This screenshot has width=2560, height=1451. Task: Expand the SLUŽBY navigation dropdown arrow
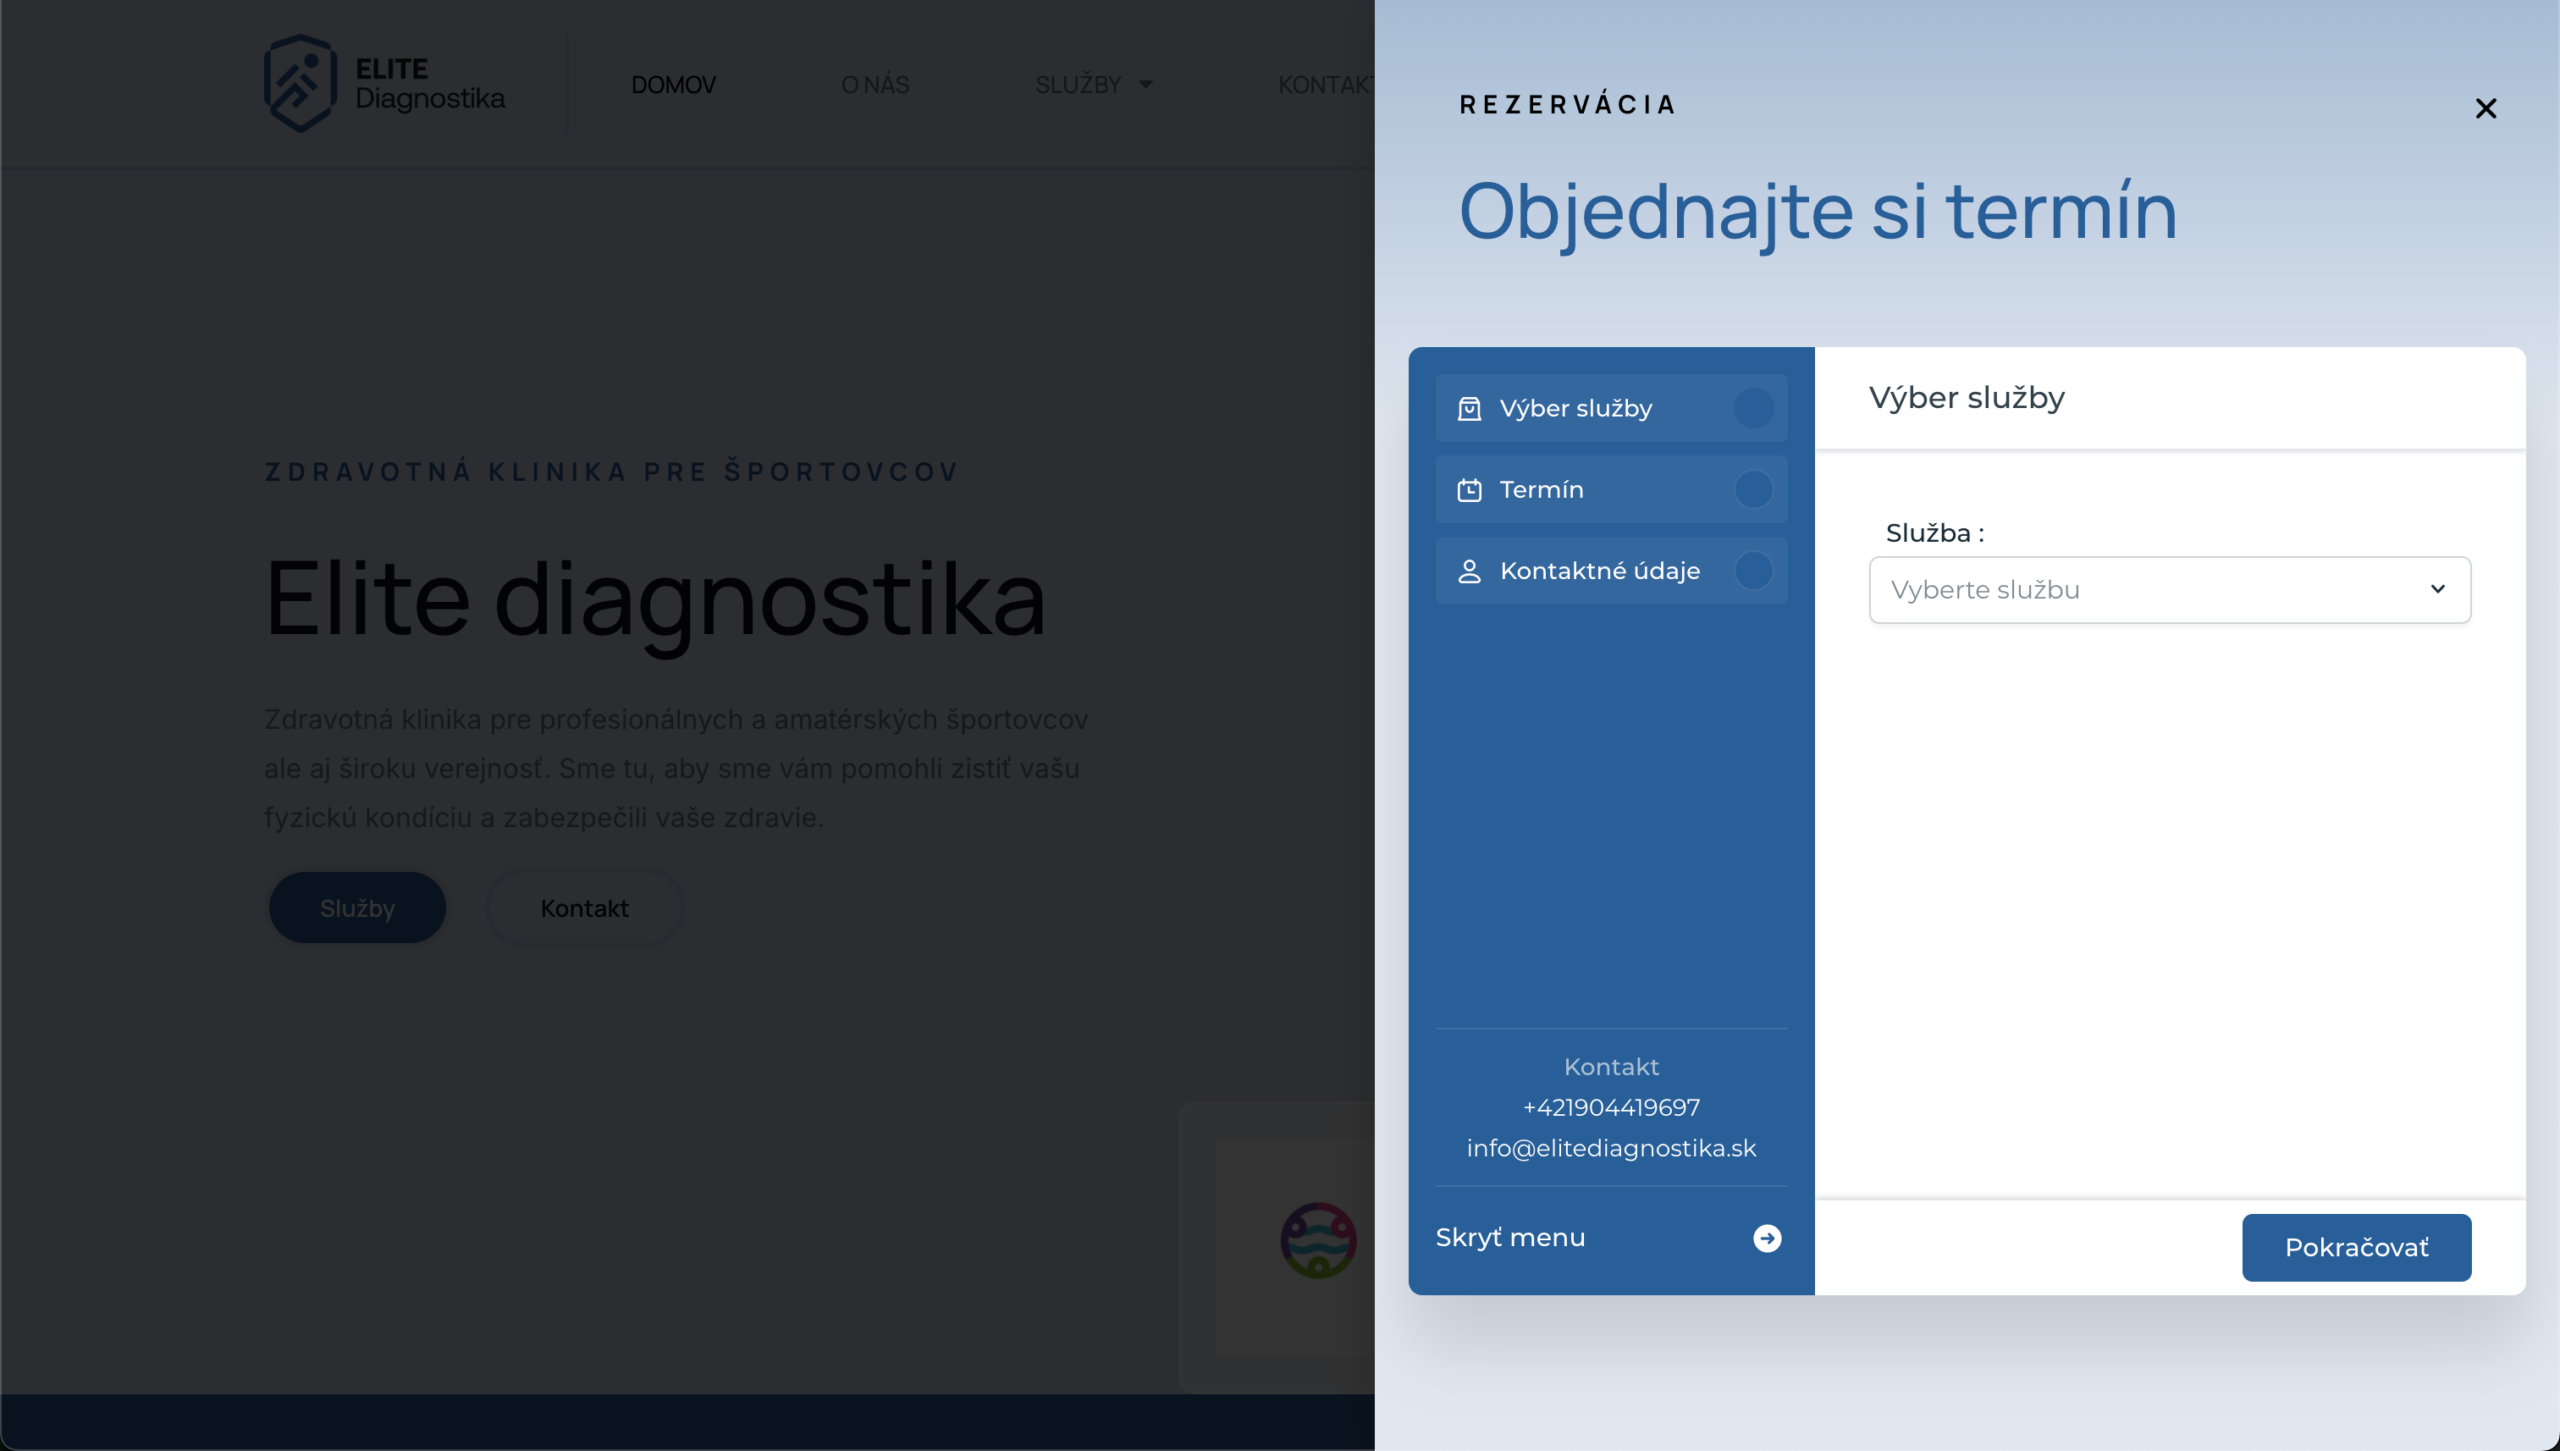[1146, 85]
